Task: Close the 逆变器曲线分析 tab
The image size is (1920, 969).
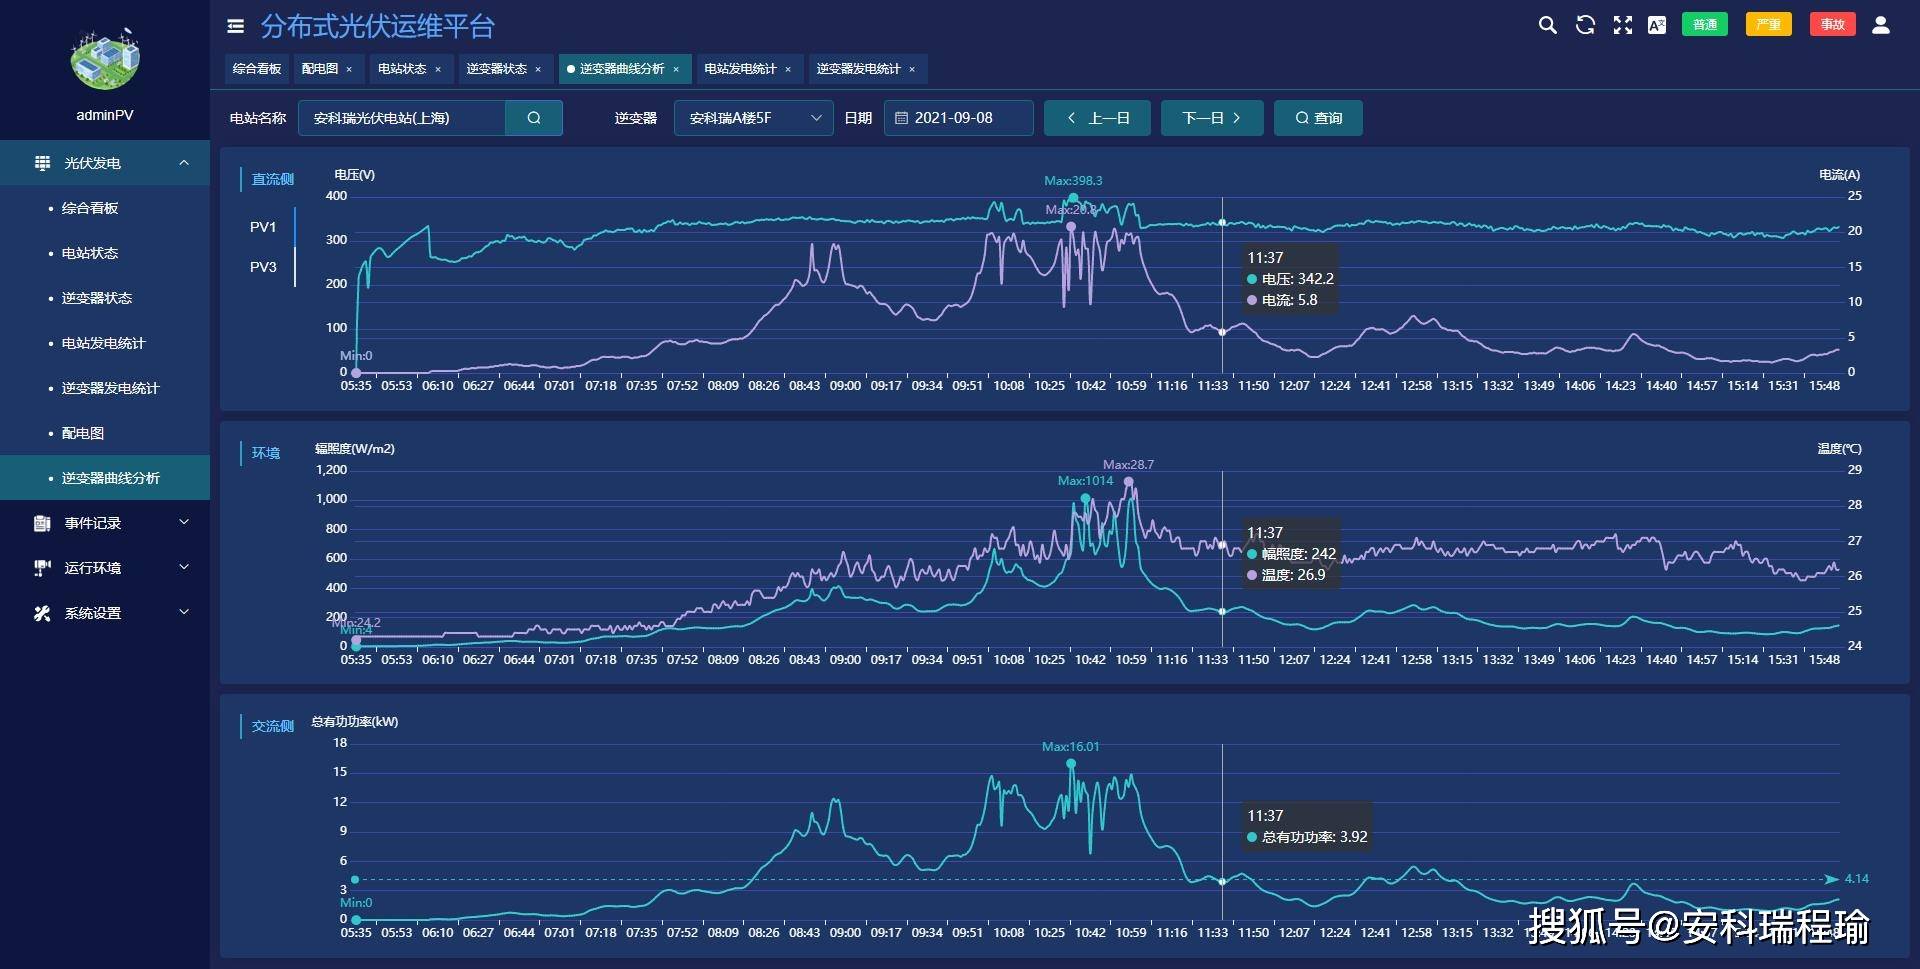Action: click(x=676, y=69)
